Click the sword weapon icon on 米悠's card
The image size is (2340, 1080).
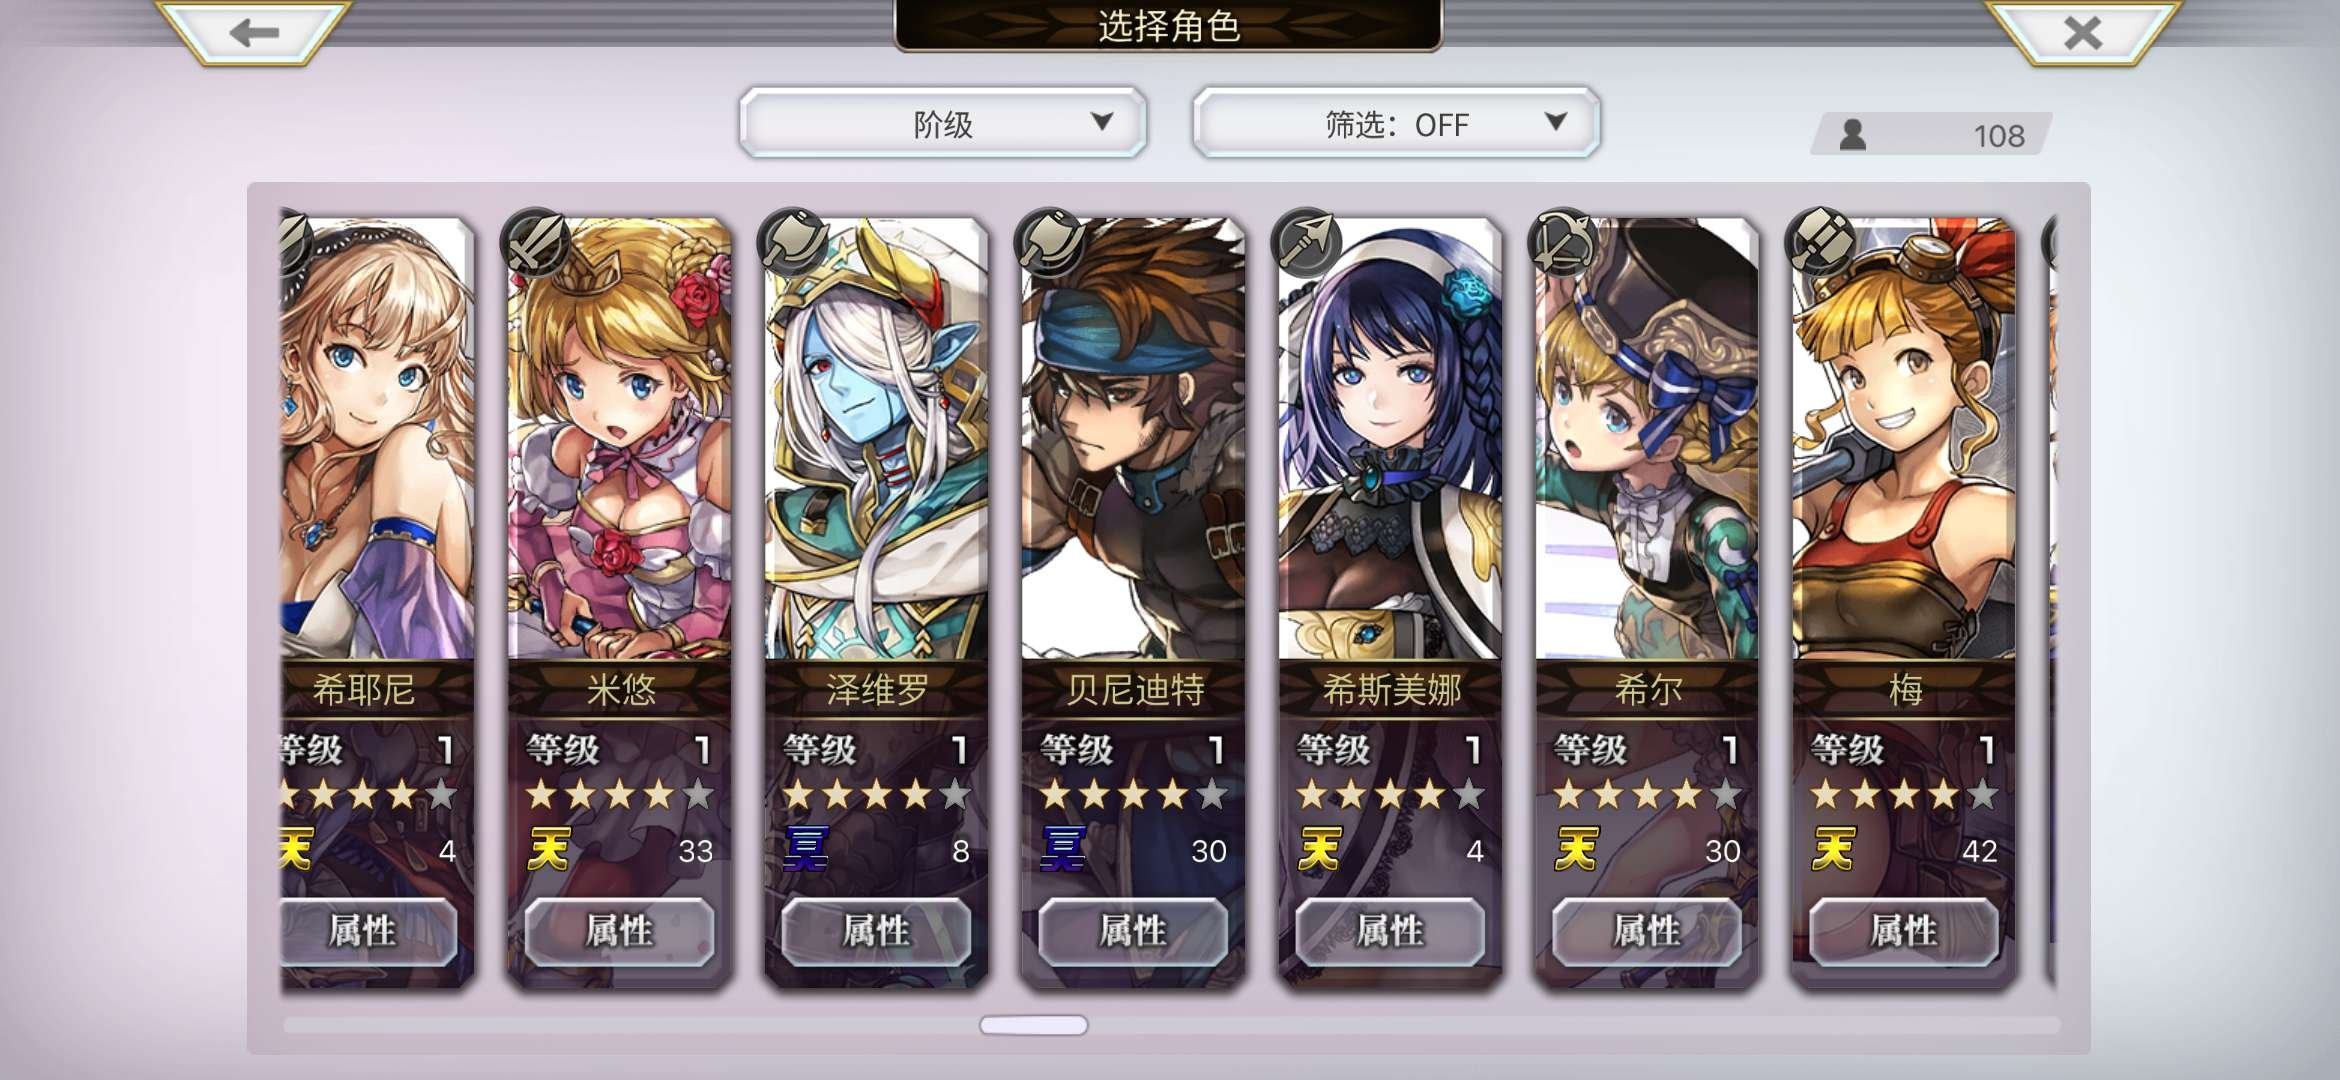point(535,242)
